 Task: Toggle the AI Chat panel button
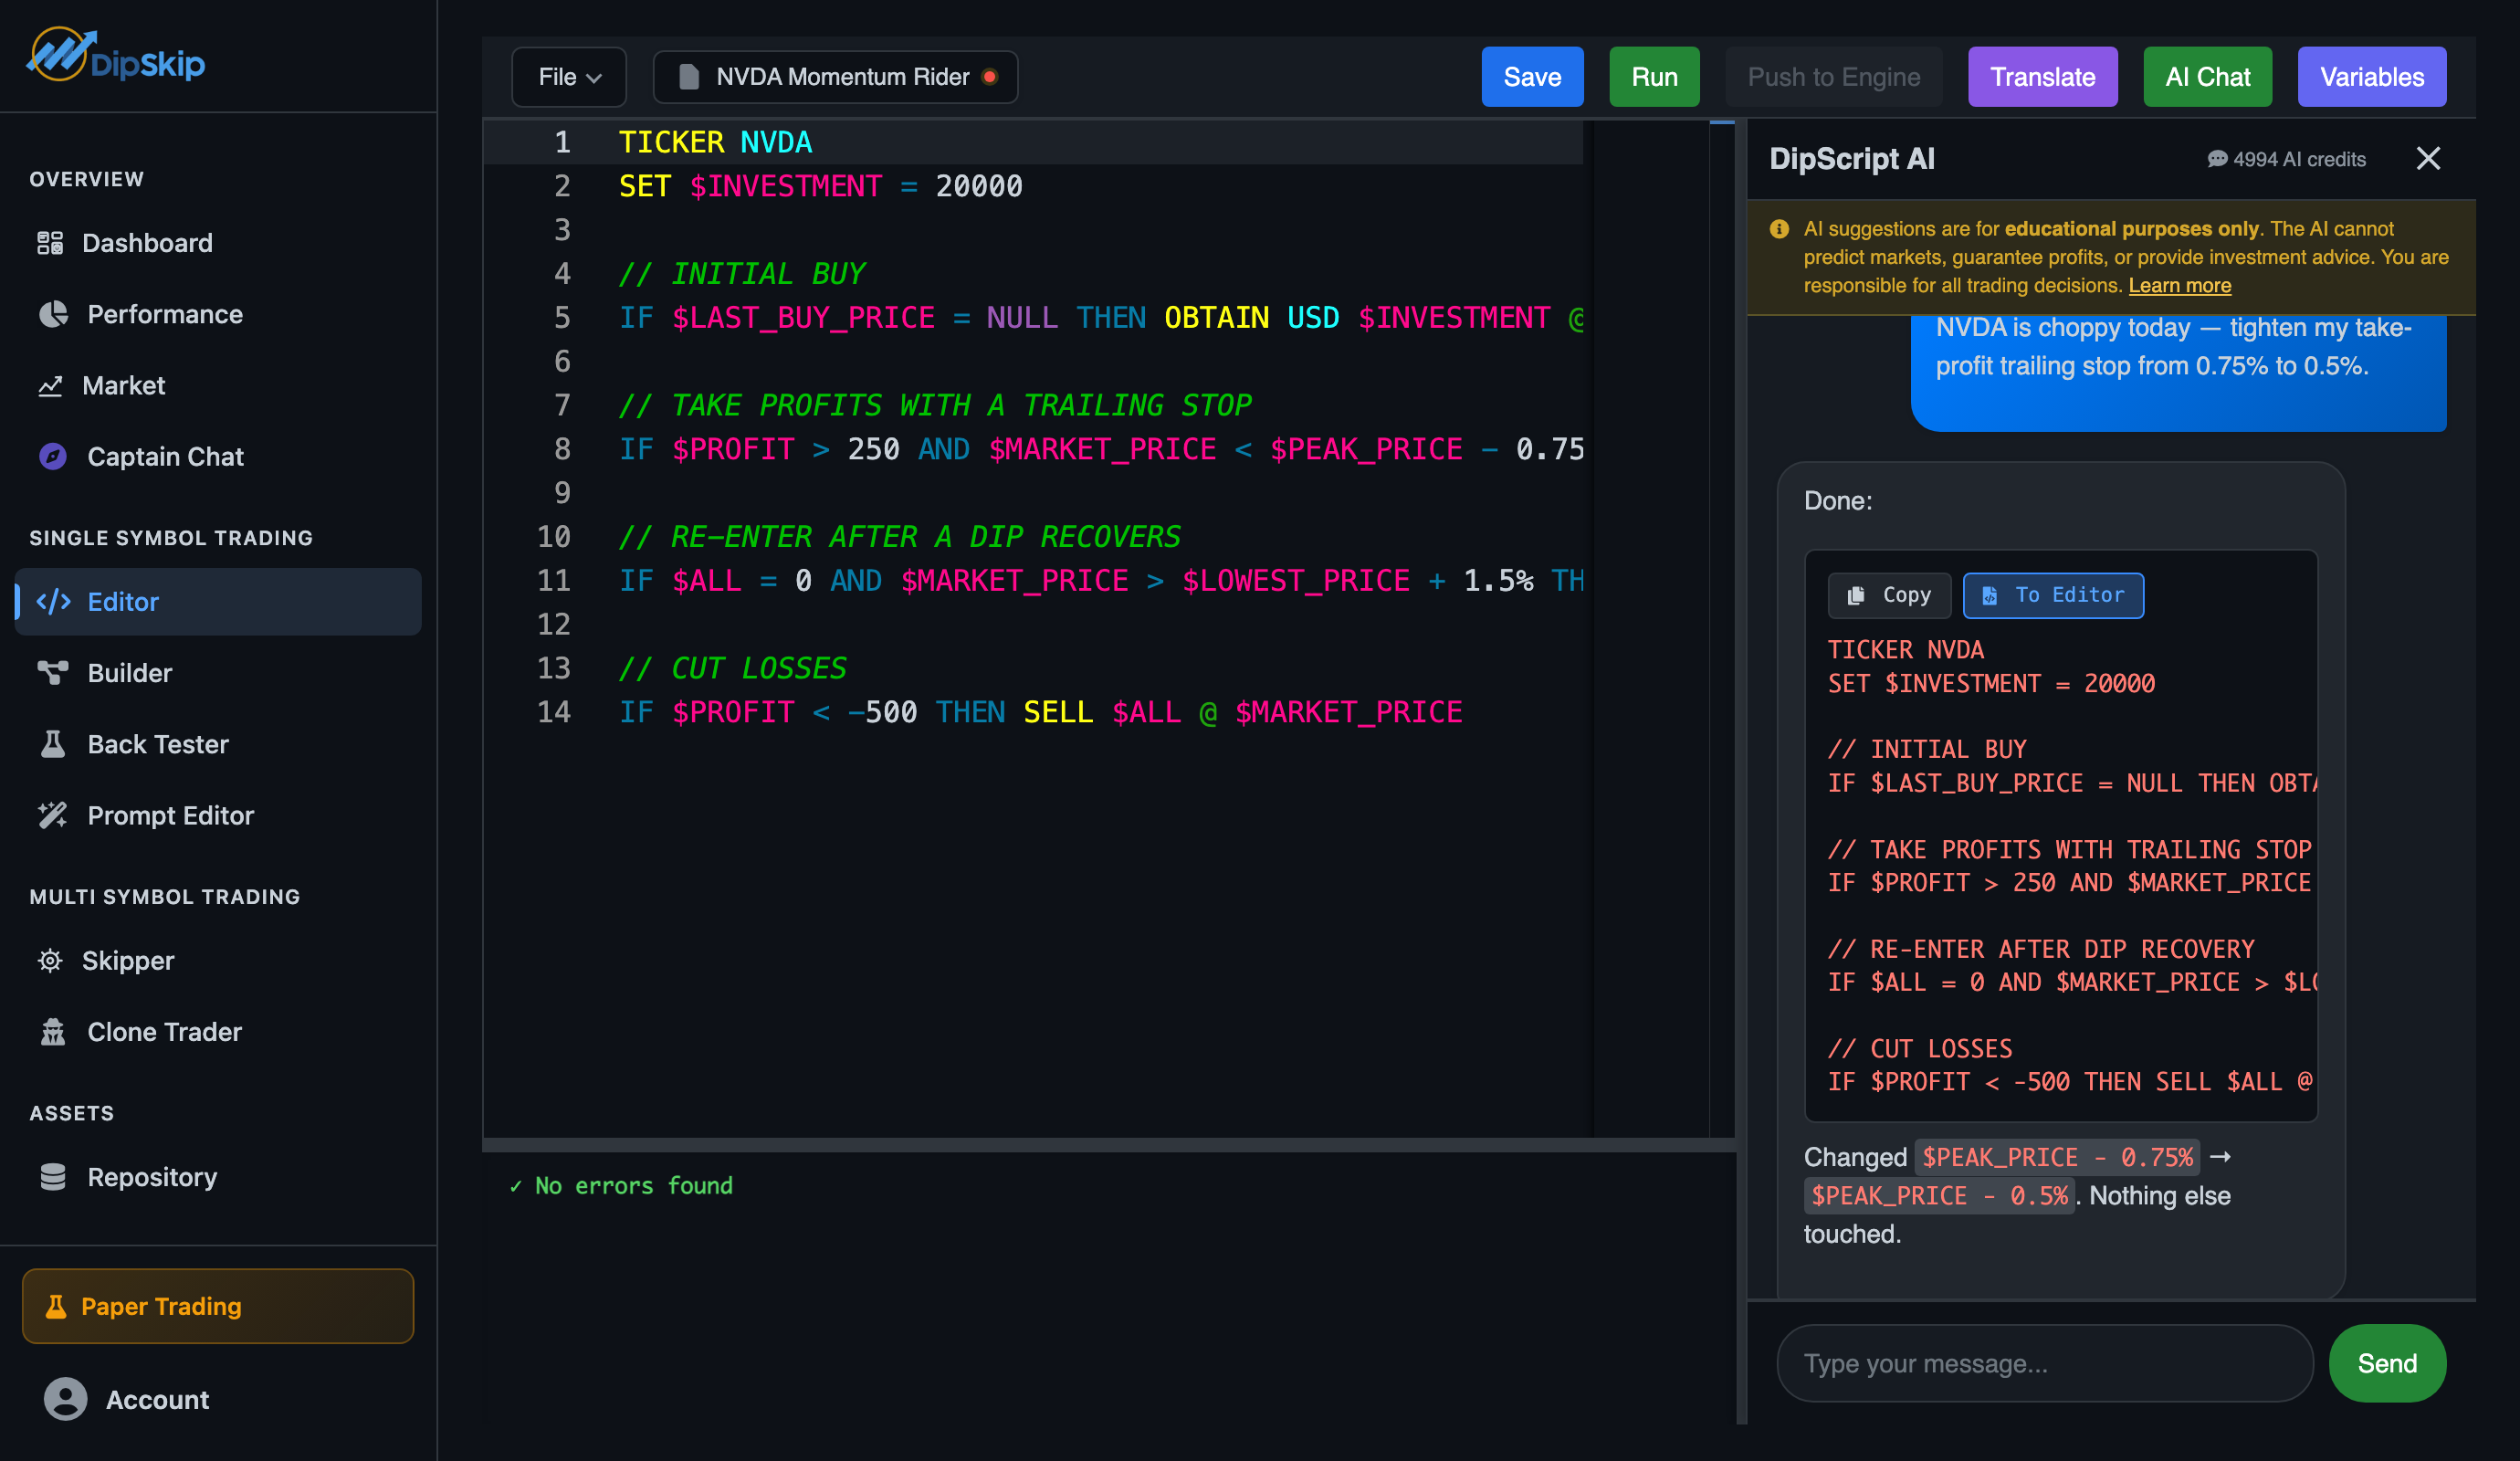(x=2207, y=77)
